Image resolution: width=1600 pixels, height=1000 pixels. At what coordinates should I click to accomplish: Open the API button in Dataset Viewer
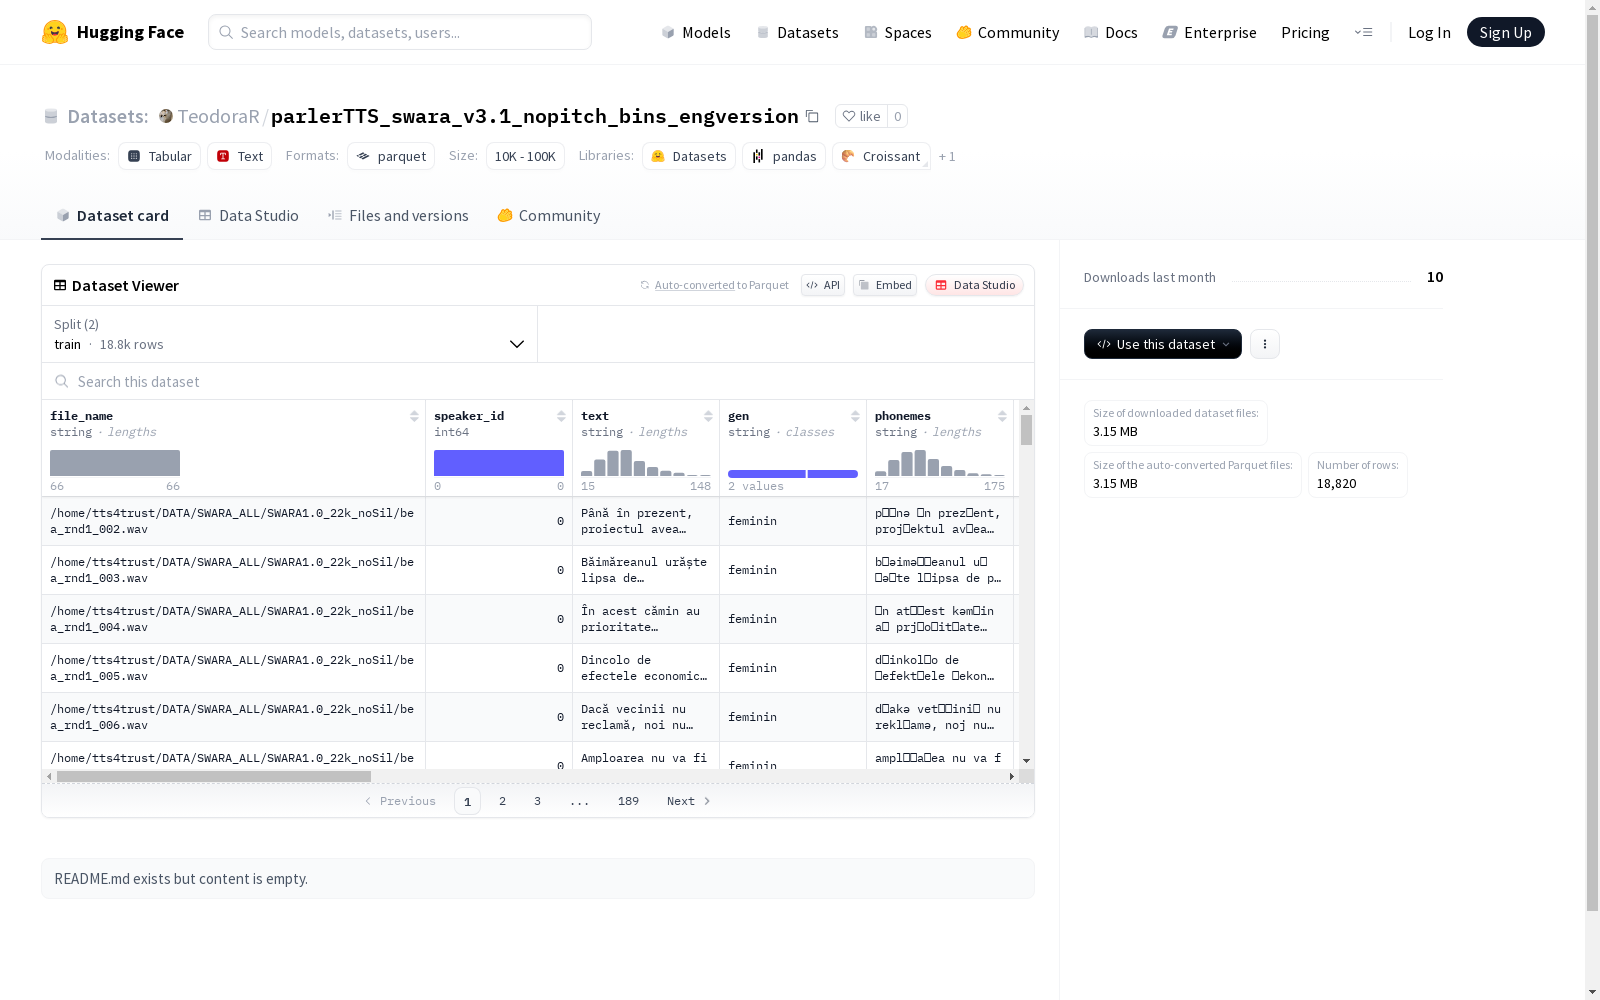[823, 285]
